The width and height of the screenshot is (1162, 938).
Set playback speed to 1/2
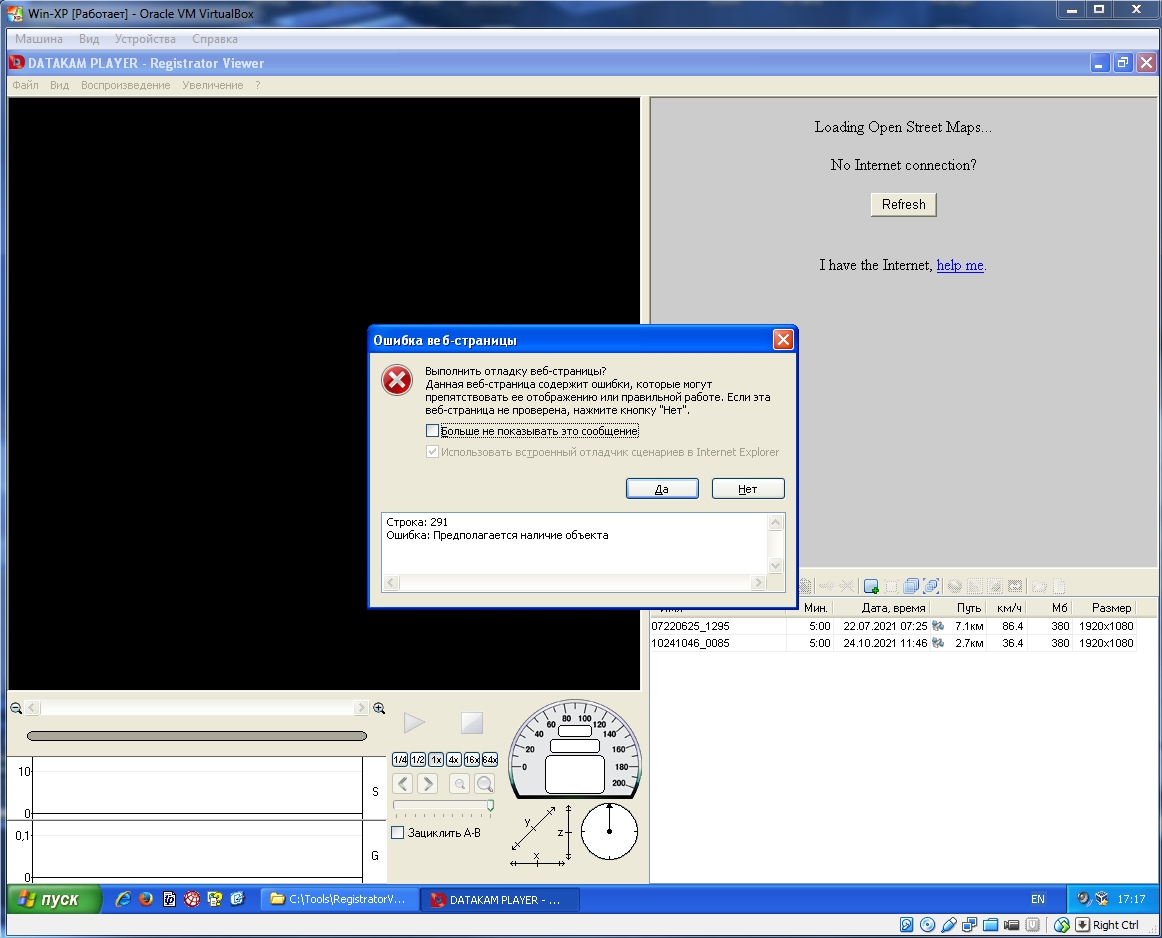click(417, 759)
